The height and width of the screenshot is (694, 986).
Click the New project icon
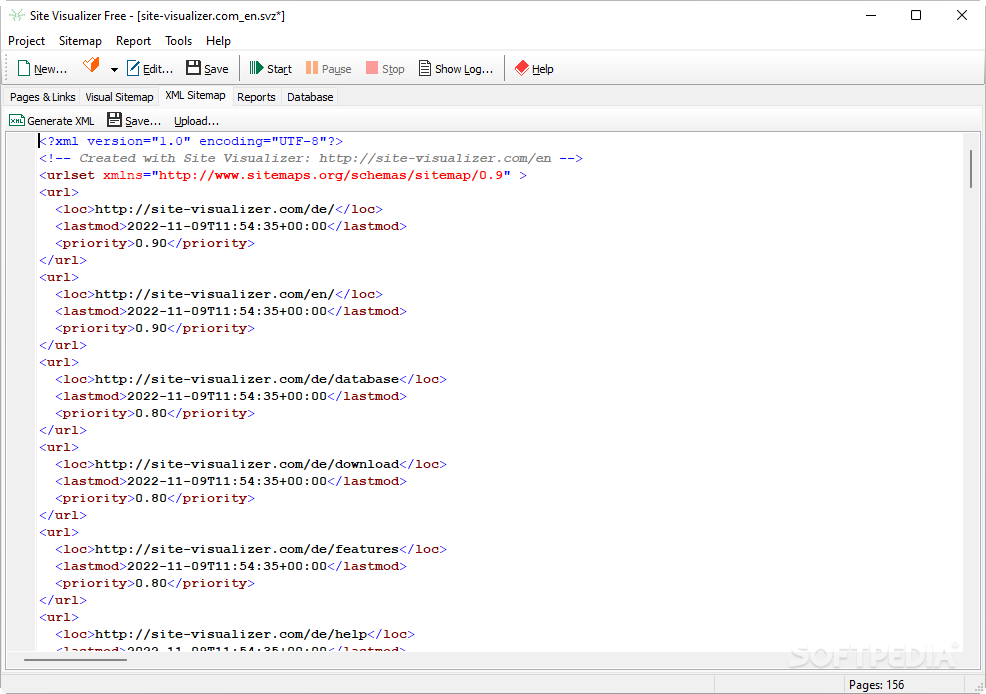(24, 69)
